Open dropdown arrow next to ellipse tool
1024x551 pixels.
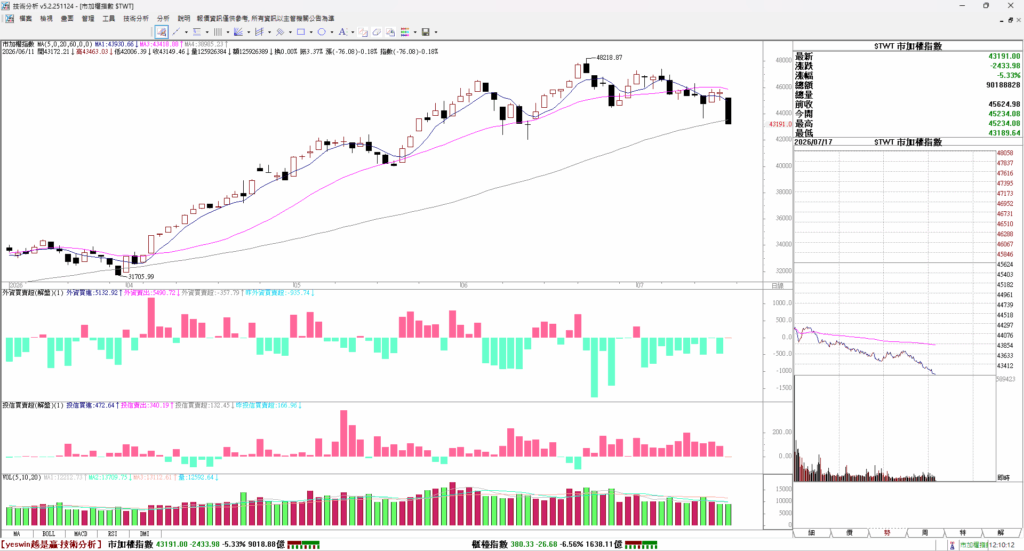pos(332,32)
